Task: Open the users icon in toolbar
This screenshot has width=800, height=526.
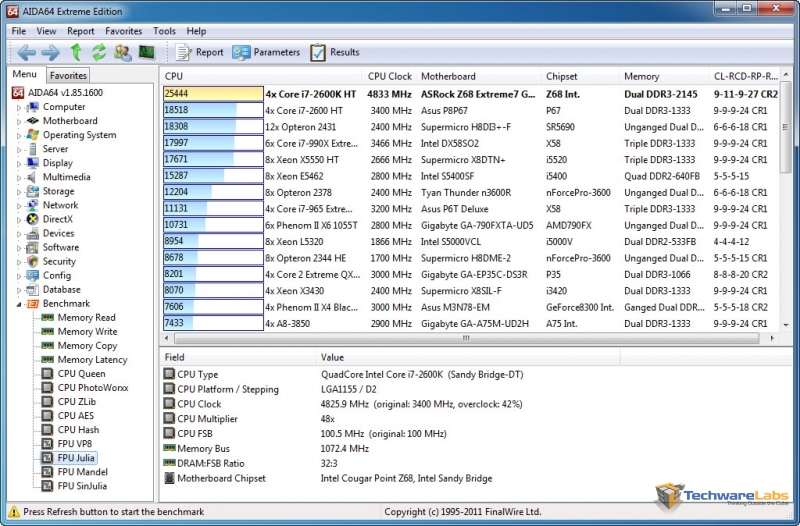Action: [122, 52]
